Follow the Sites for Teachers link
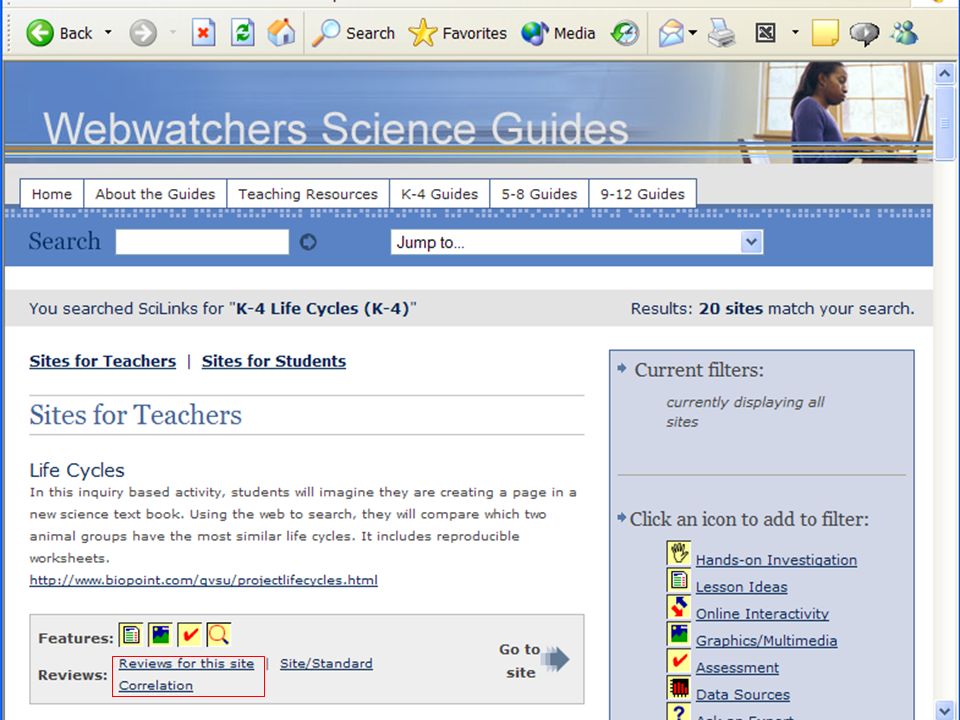 (102, 361)
